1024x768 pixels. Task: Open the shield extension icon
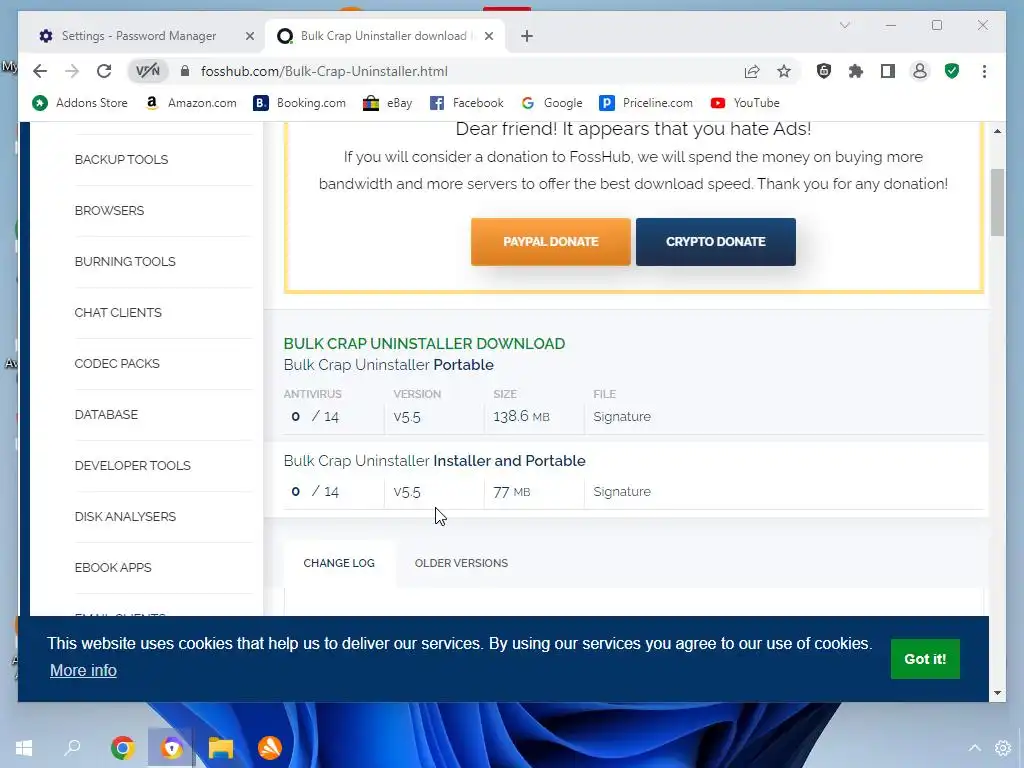click(824, 71)
